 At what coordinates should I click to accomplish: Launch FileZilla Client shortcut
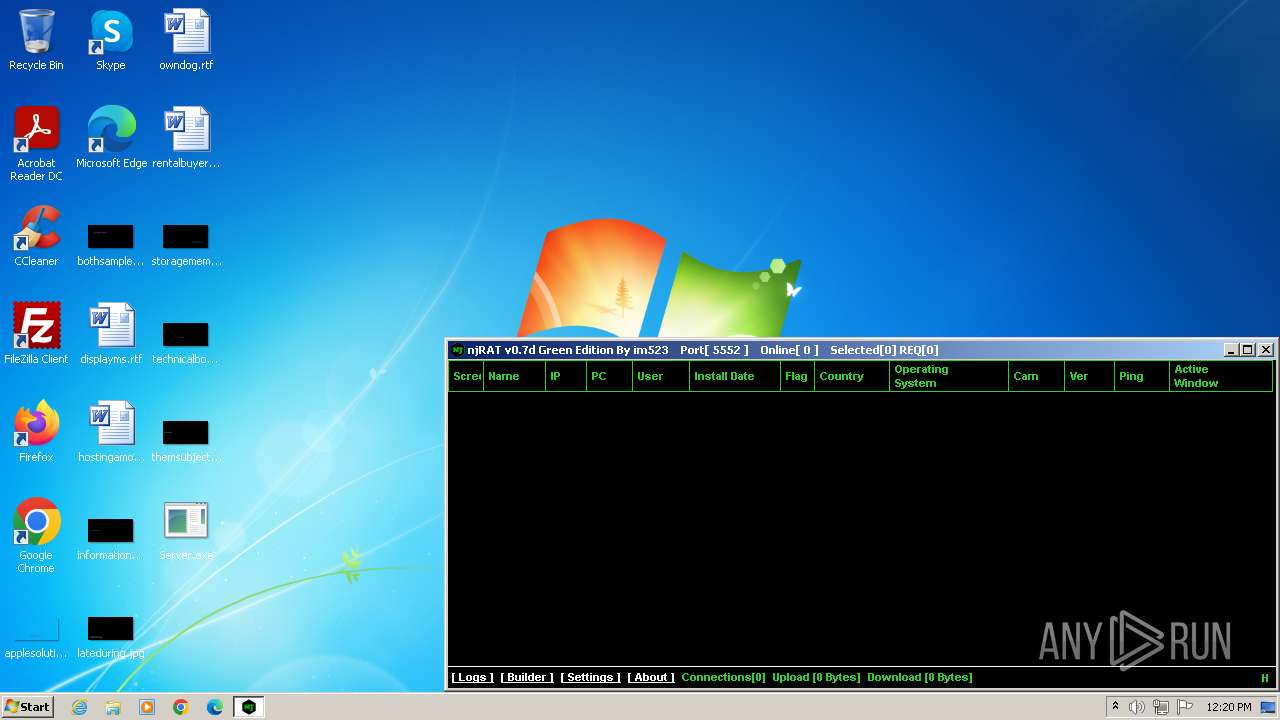36,334
